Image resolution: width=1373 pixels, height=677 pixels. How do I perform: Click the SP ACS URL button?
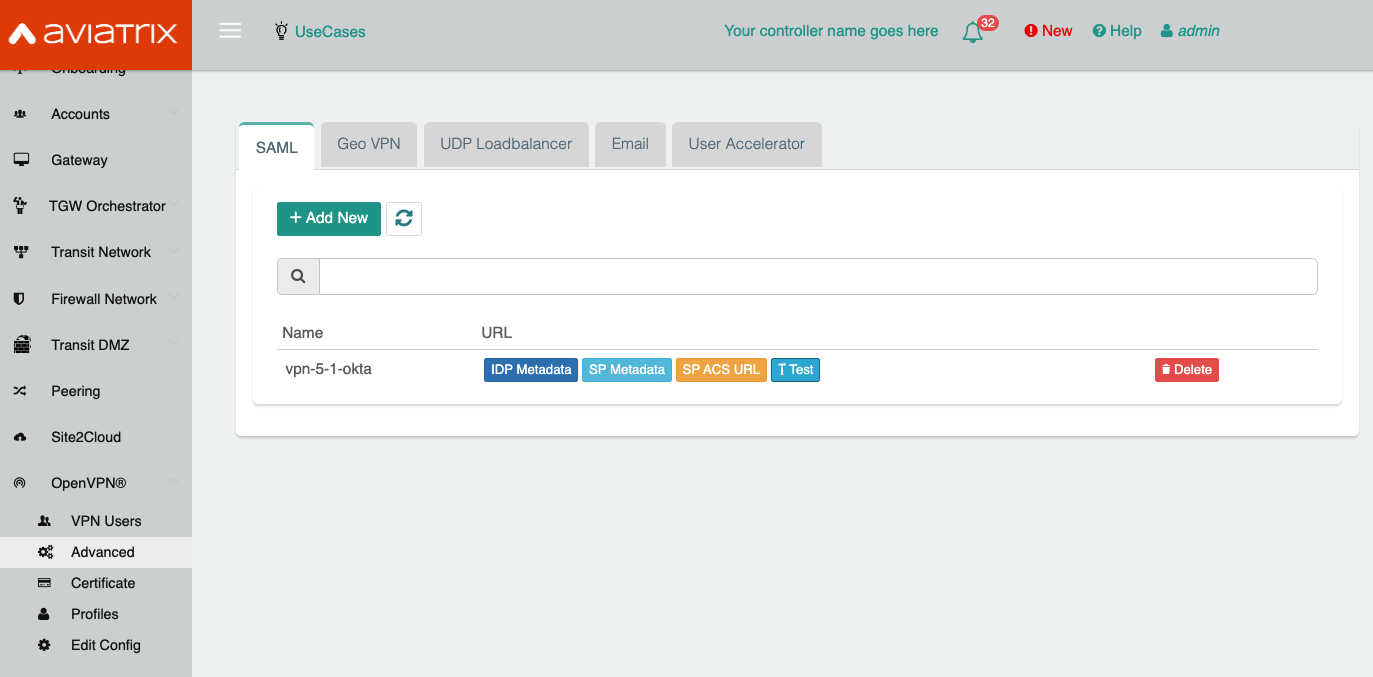(x=720, y=370)
